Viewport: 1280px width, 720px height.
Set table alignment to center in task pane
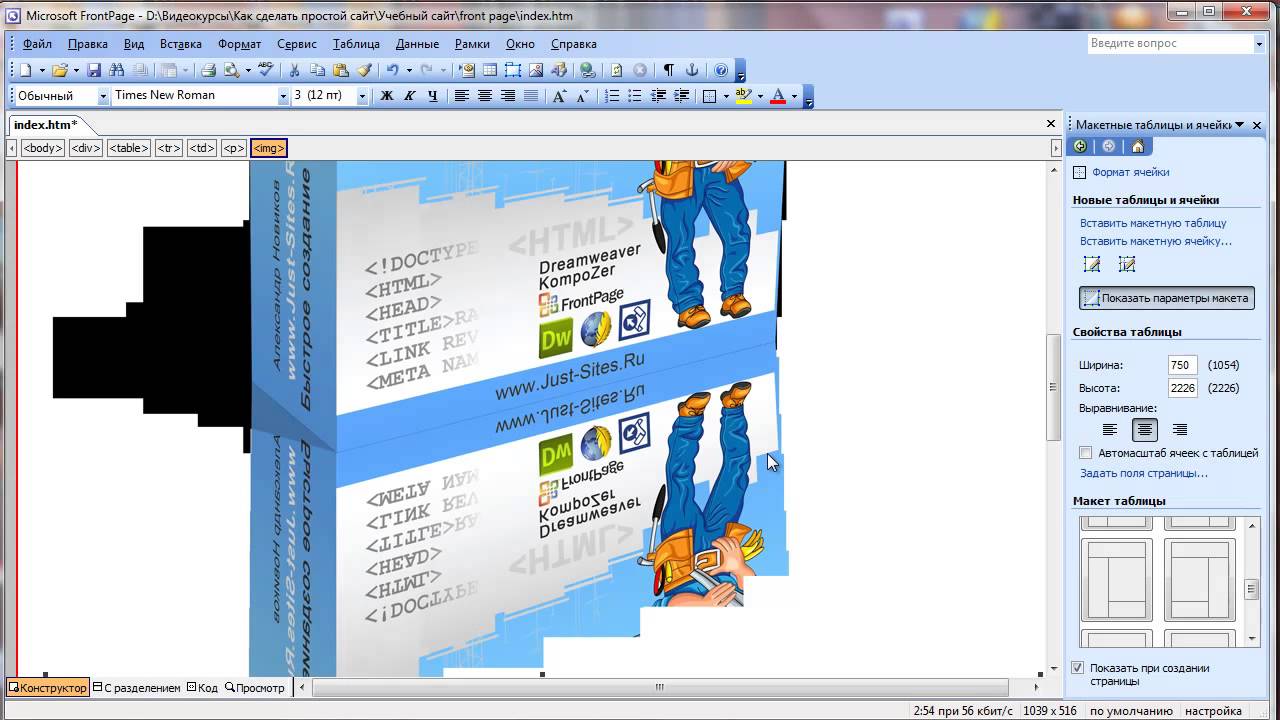(1145, 430)
